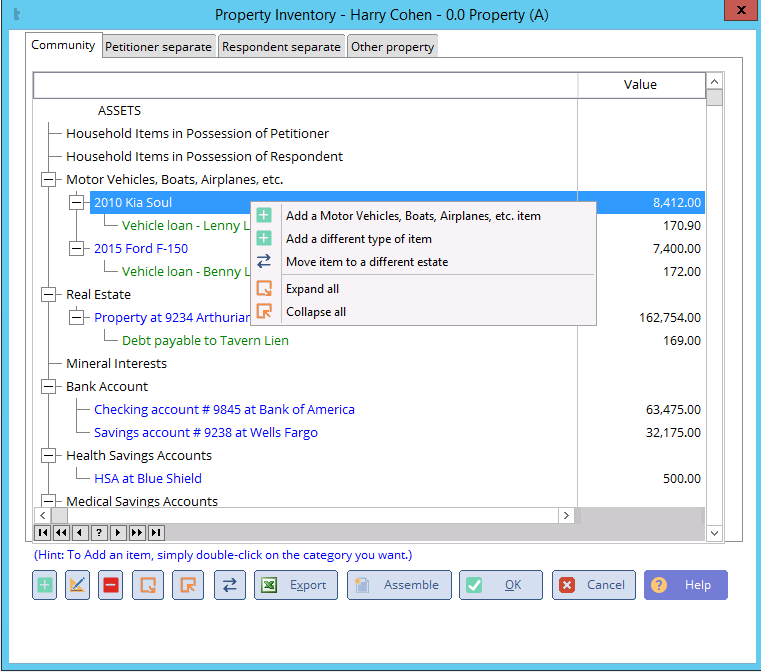Select Checking account # 9845 at Bank of America
761x672 pixels.
click(224, 410)
